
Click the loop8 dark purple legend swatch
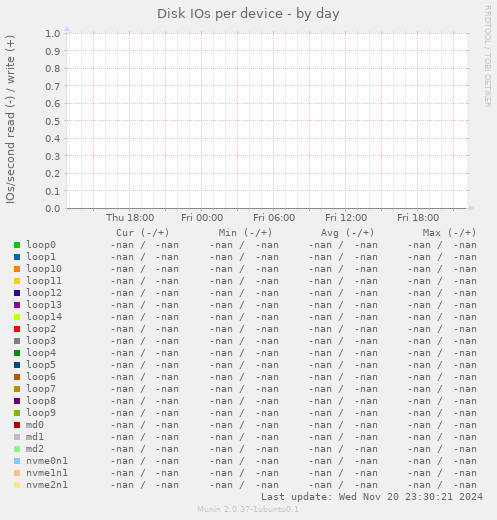coord(17,401)
